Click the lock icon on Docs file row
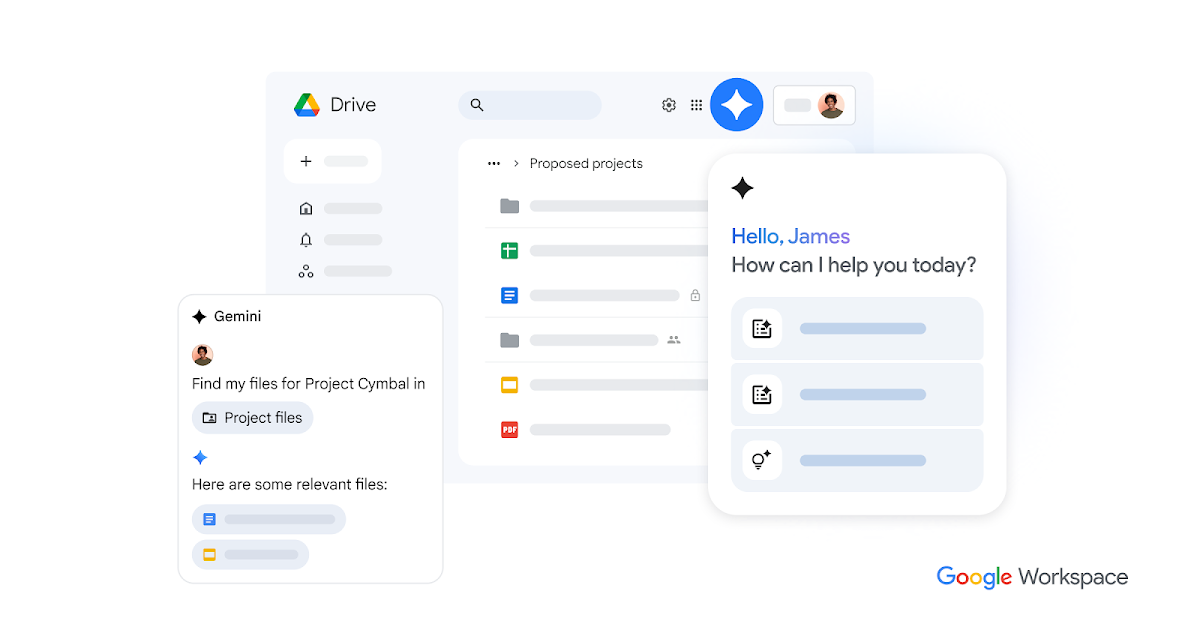The height and width of the screenshot is (630, 1200). point(695,295)
